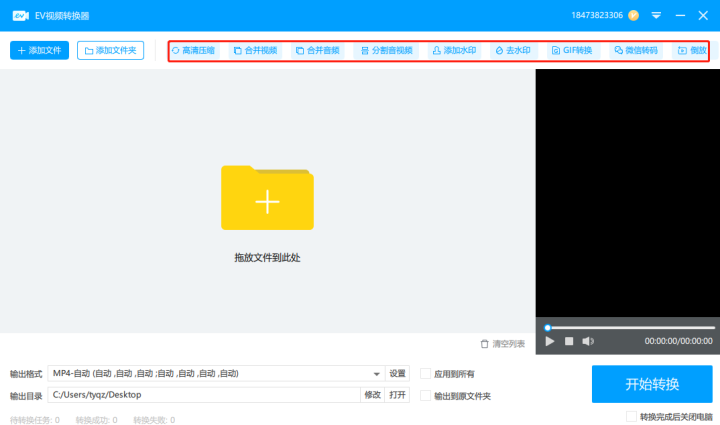Tick the 输出到源文件夹 checkbox
This screenshot has width=720, height=425.
(x=426, y=395)
